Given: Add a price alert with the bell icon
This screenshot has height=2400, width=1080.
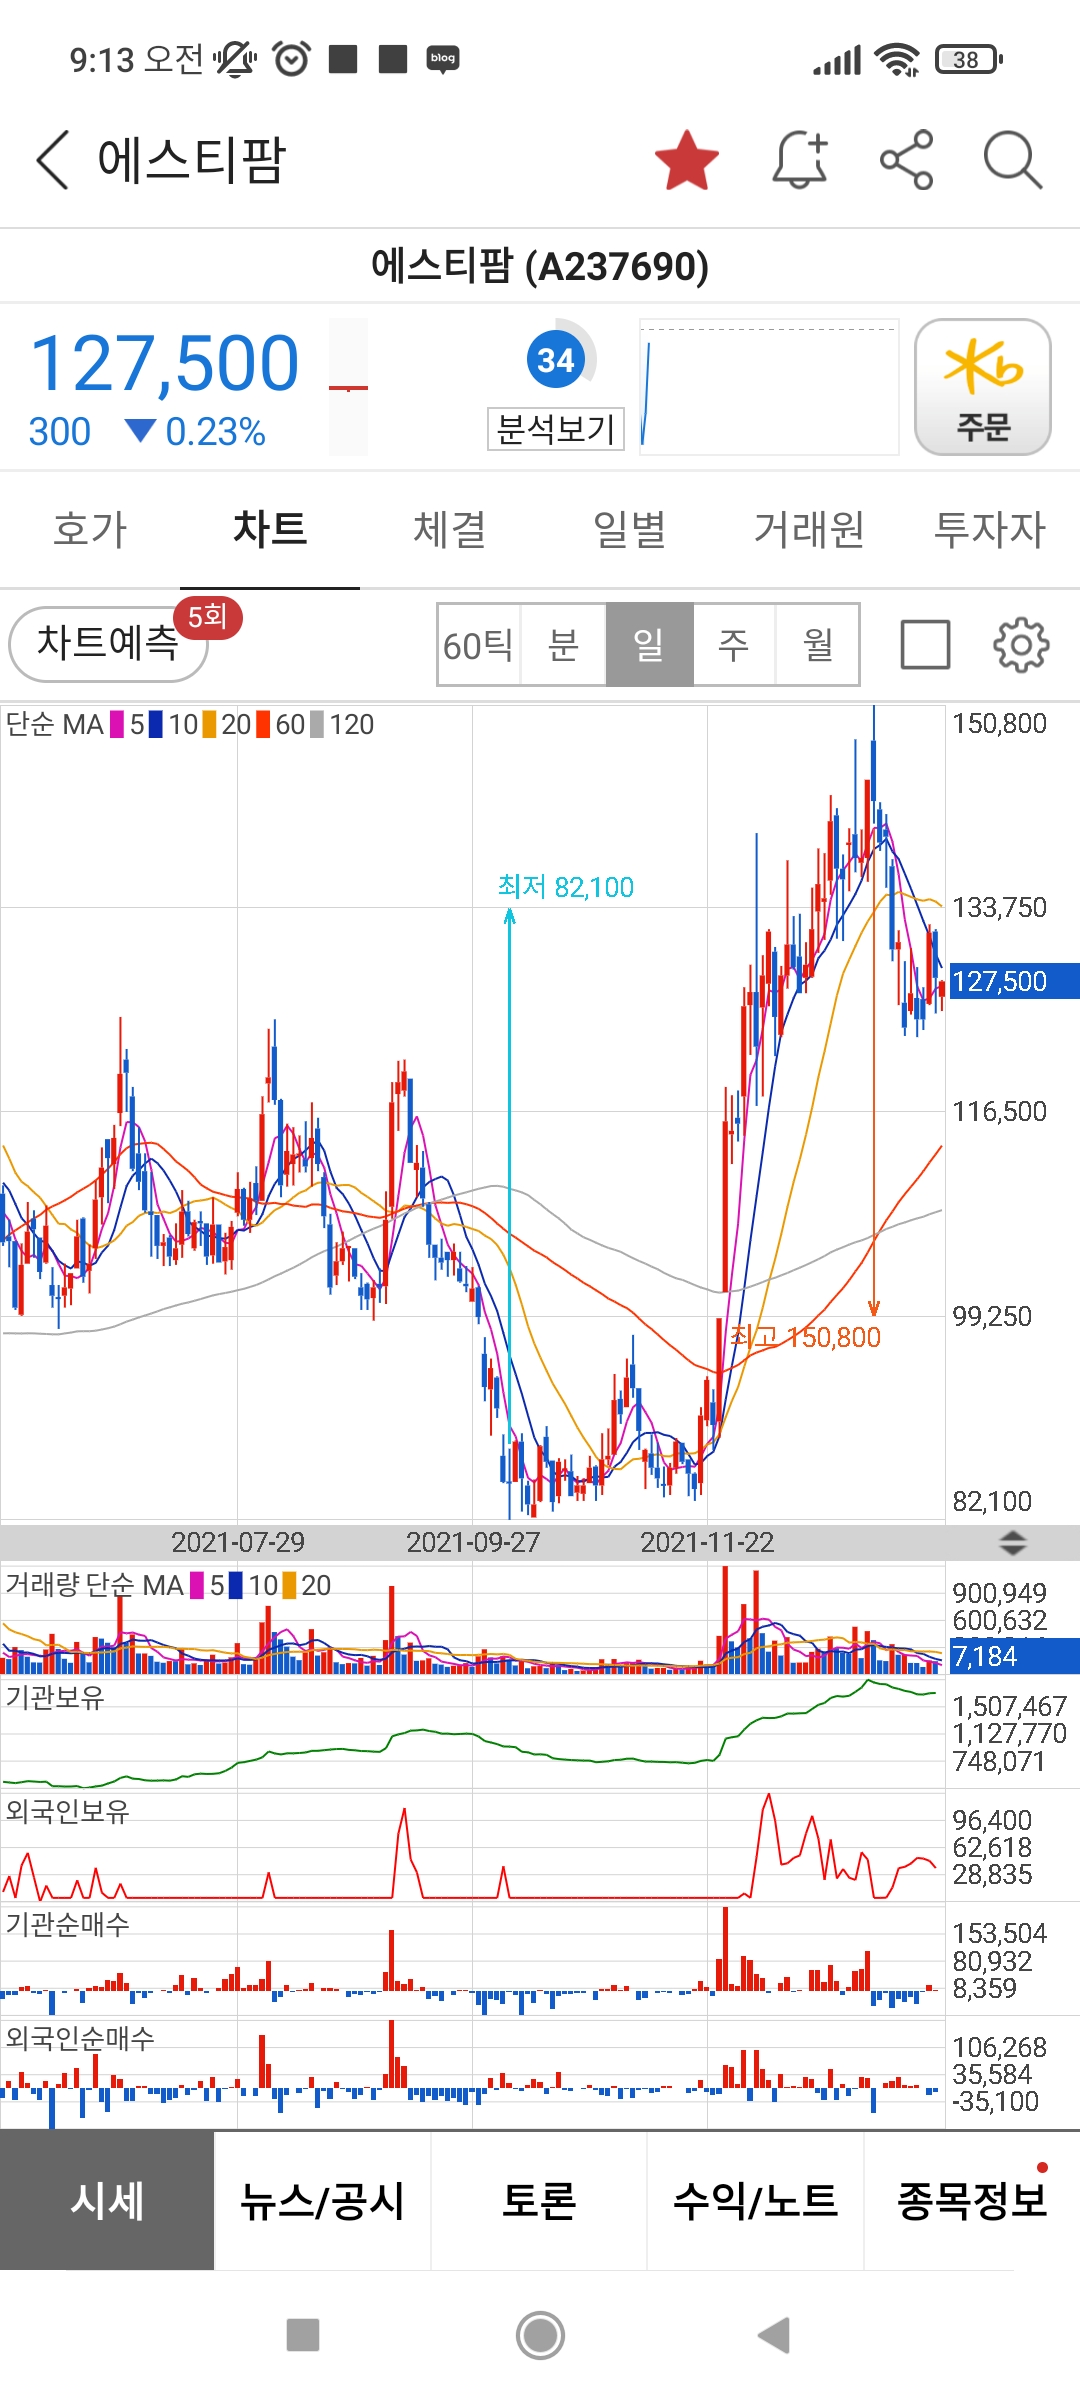Looking at the screenshot, I should (x=801, y=160).
